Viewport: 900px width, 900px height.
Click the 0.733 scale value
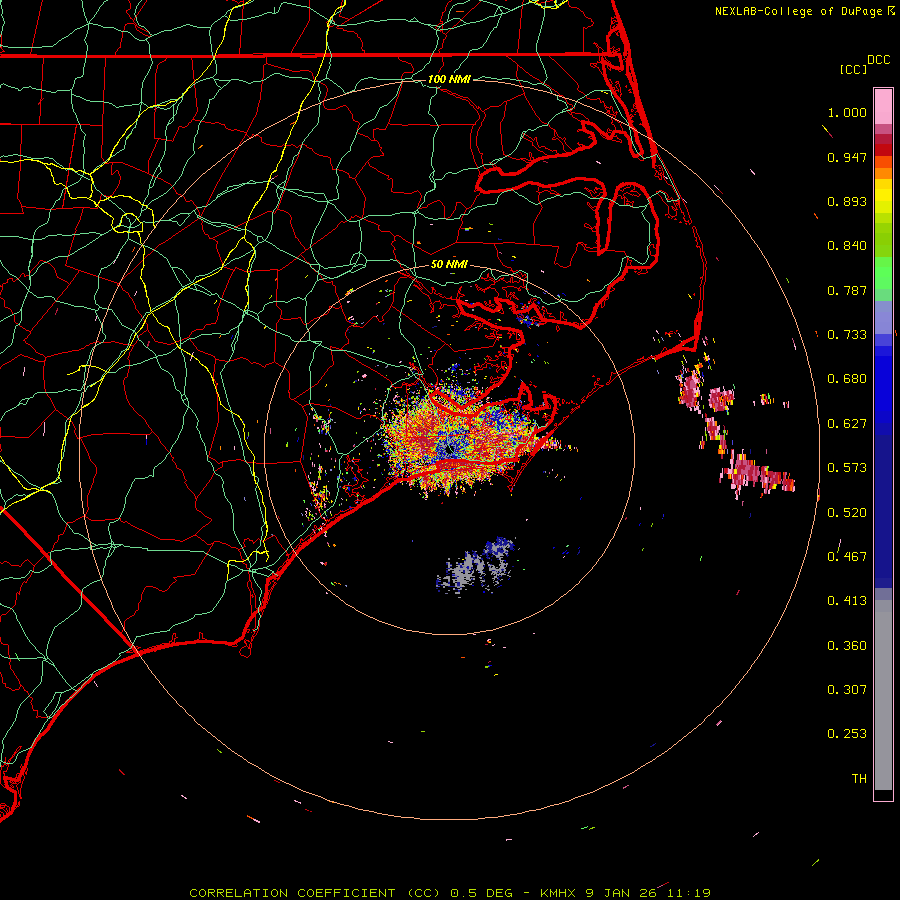click(847, 335)
